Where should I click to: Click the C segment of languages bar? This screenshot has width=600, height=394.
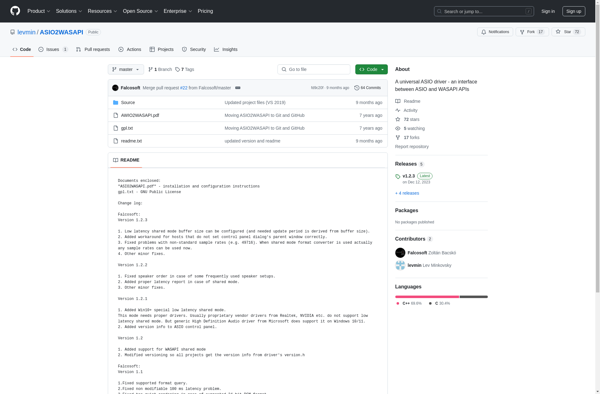click(474, 297)
